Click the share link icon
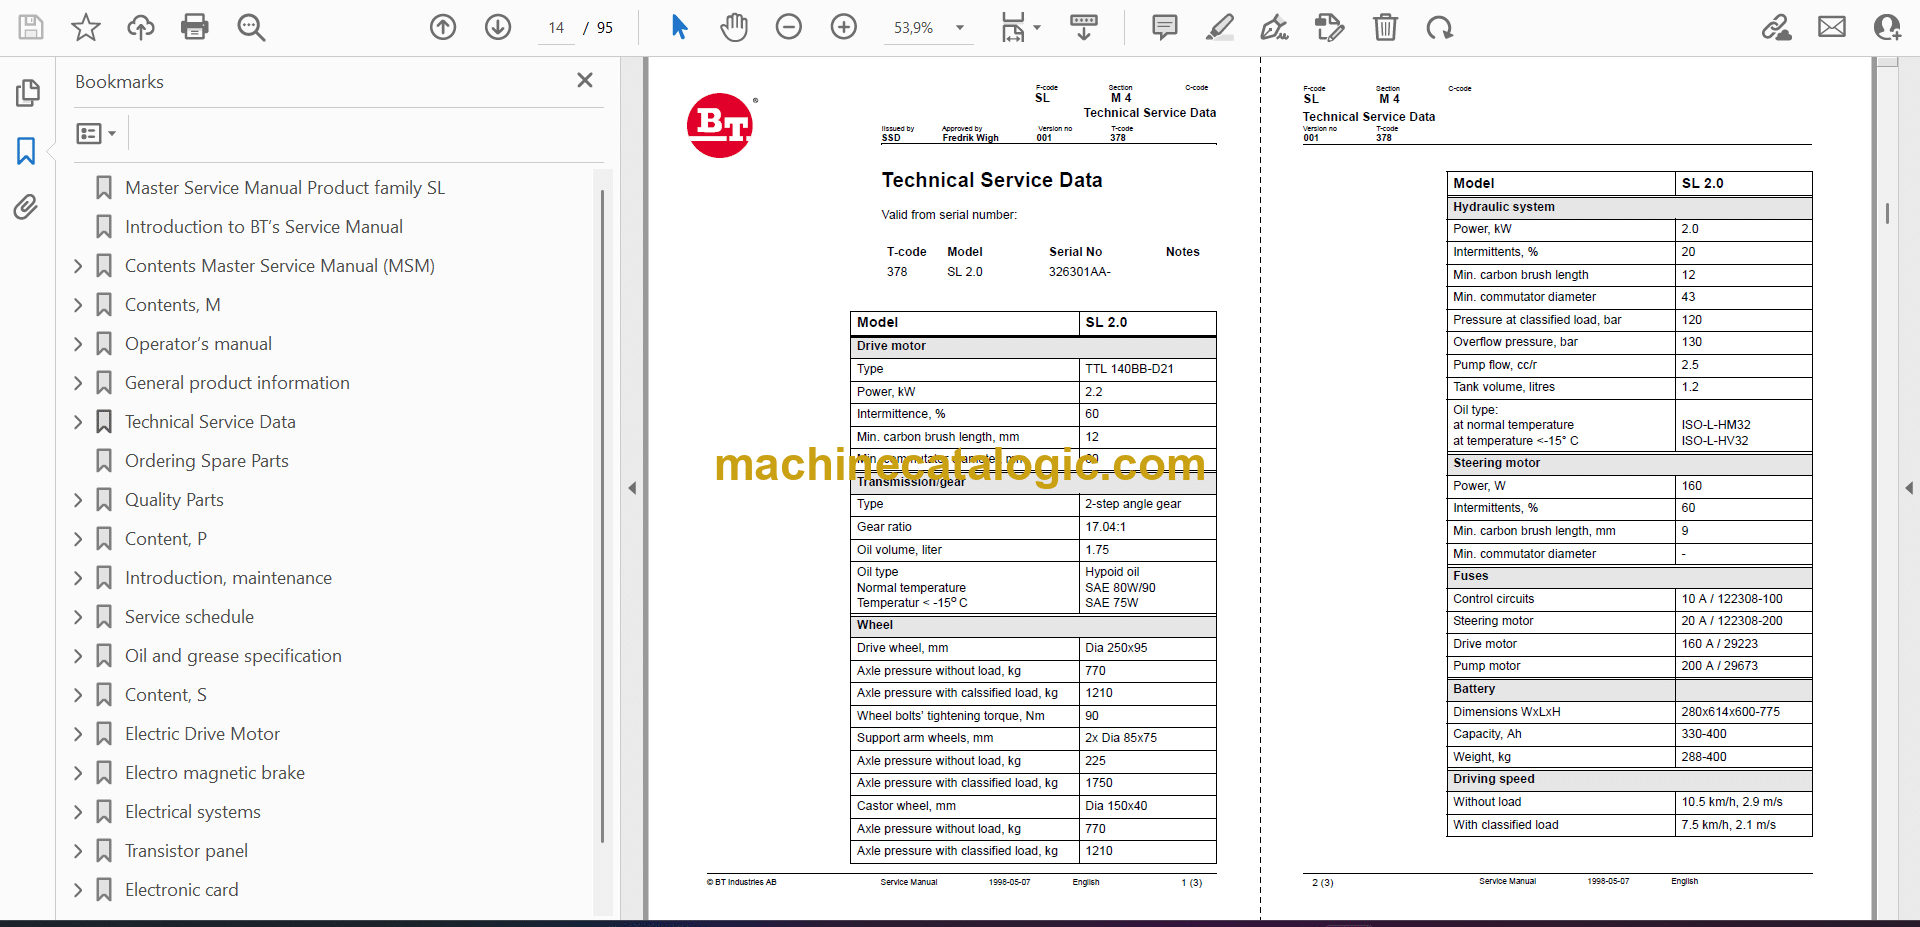Viewport: 1920px width, 927px height. pos(1777,27)
